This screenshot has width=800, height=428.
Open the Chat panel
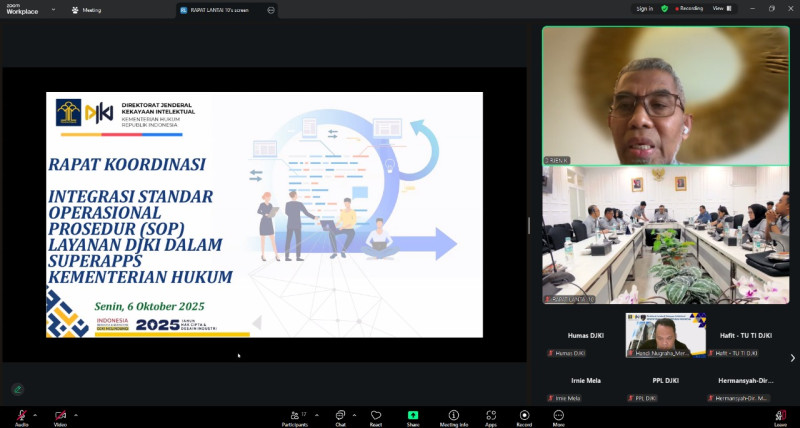pyautogui.click(x=340, y=415)
